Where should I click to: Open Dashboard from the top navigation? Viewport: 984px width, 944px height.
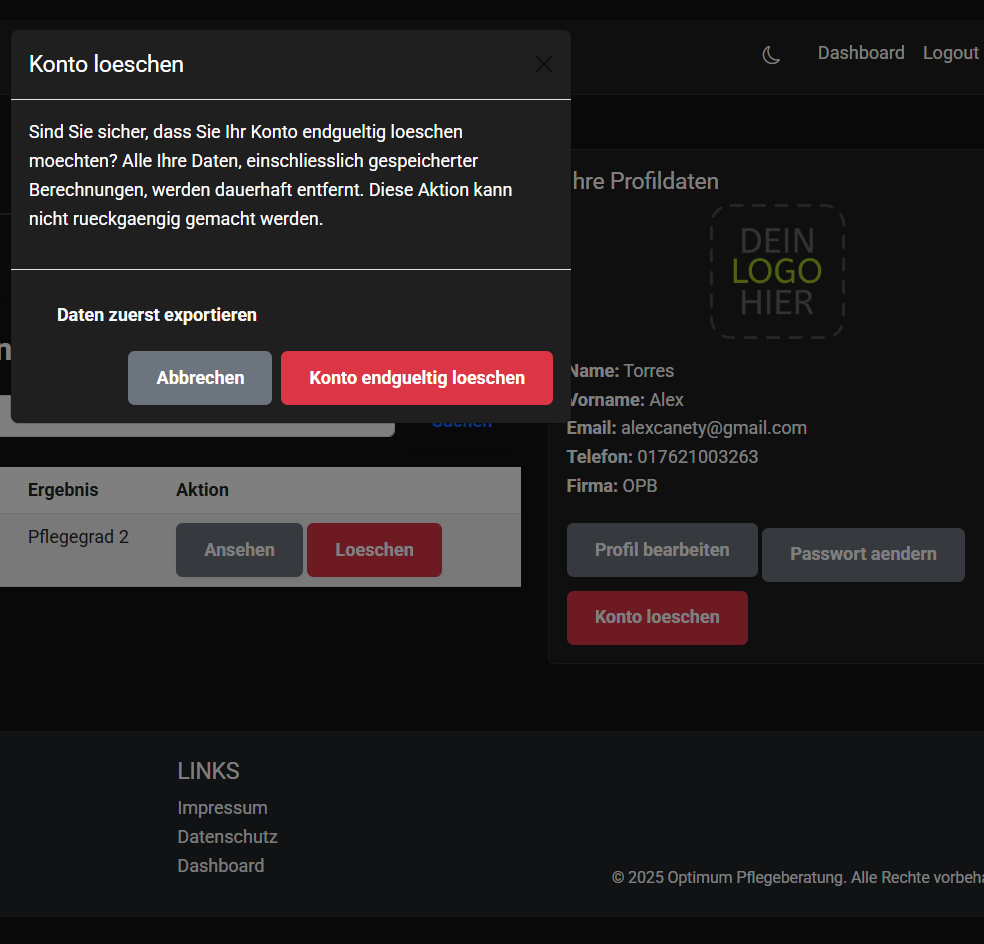(x=860, y=53)
